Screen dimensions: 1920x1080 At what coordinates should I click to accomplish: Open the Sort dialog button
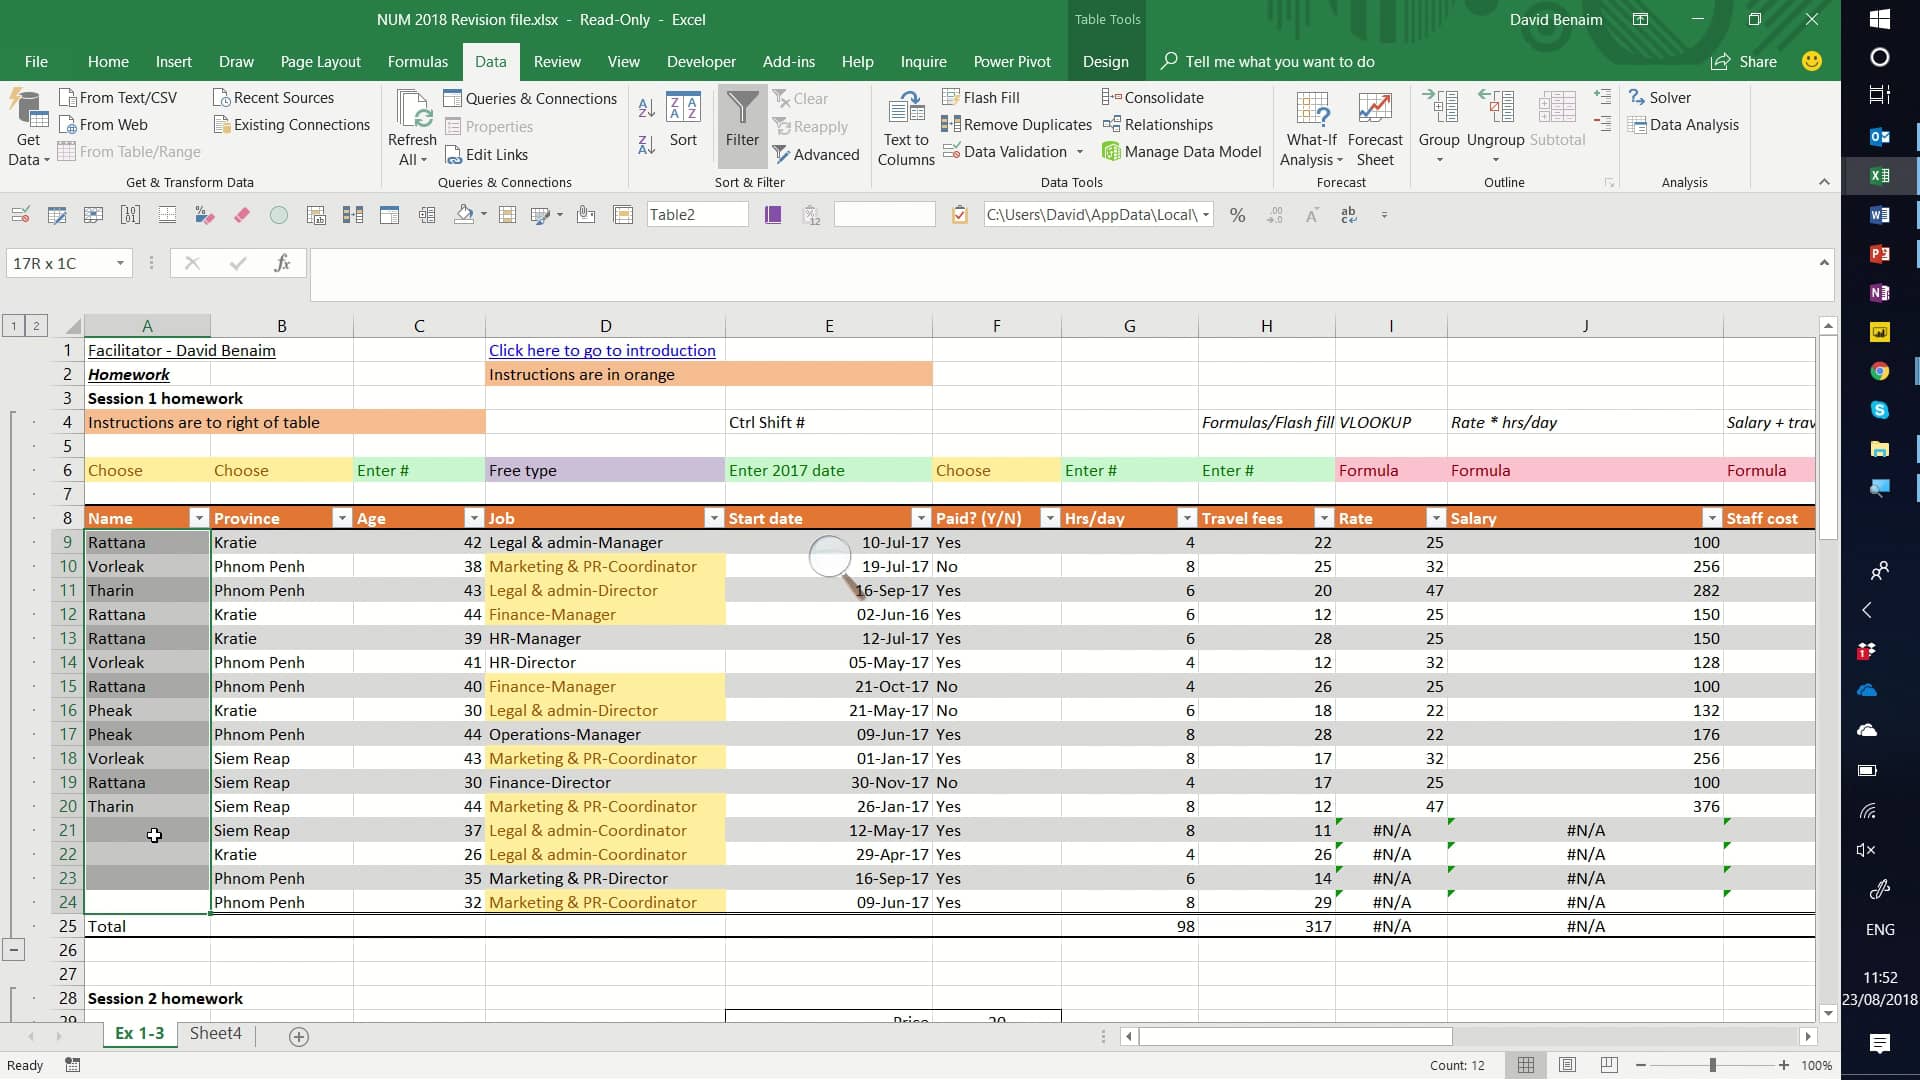683,119
